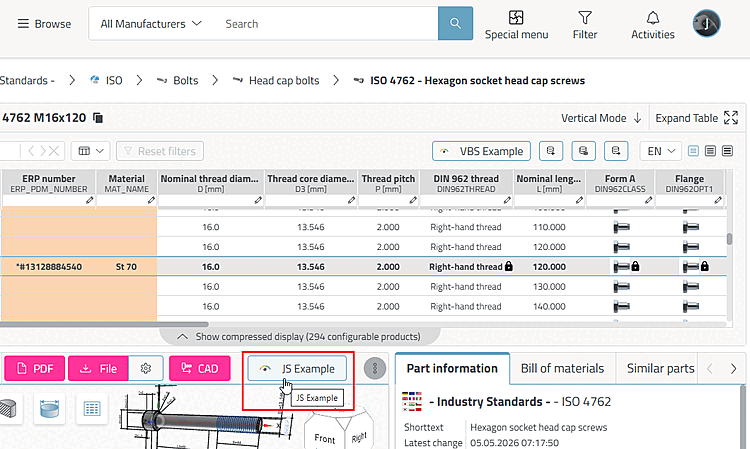The height and width of the screenshot is (449, 750).
Task: Select the compact row density option
Action: tap(693, 151)
